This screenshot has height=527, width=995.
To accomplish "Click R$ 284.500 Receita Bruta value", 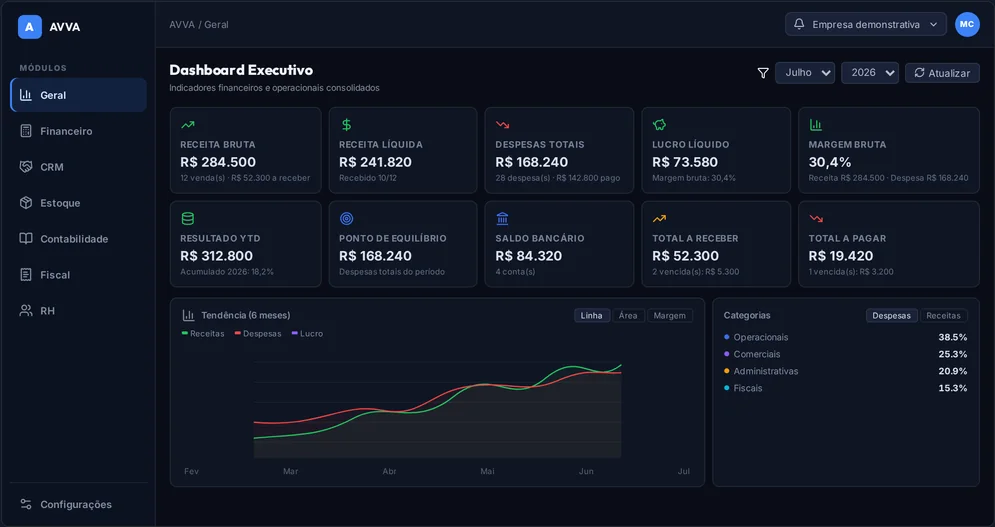I will point(218,162).
